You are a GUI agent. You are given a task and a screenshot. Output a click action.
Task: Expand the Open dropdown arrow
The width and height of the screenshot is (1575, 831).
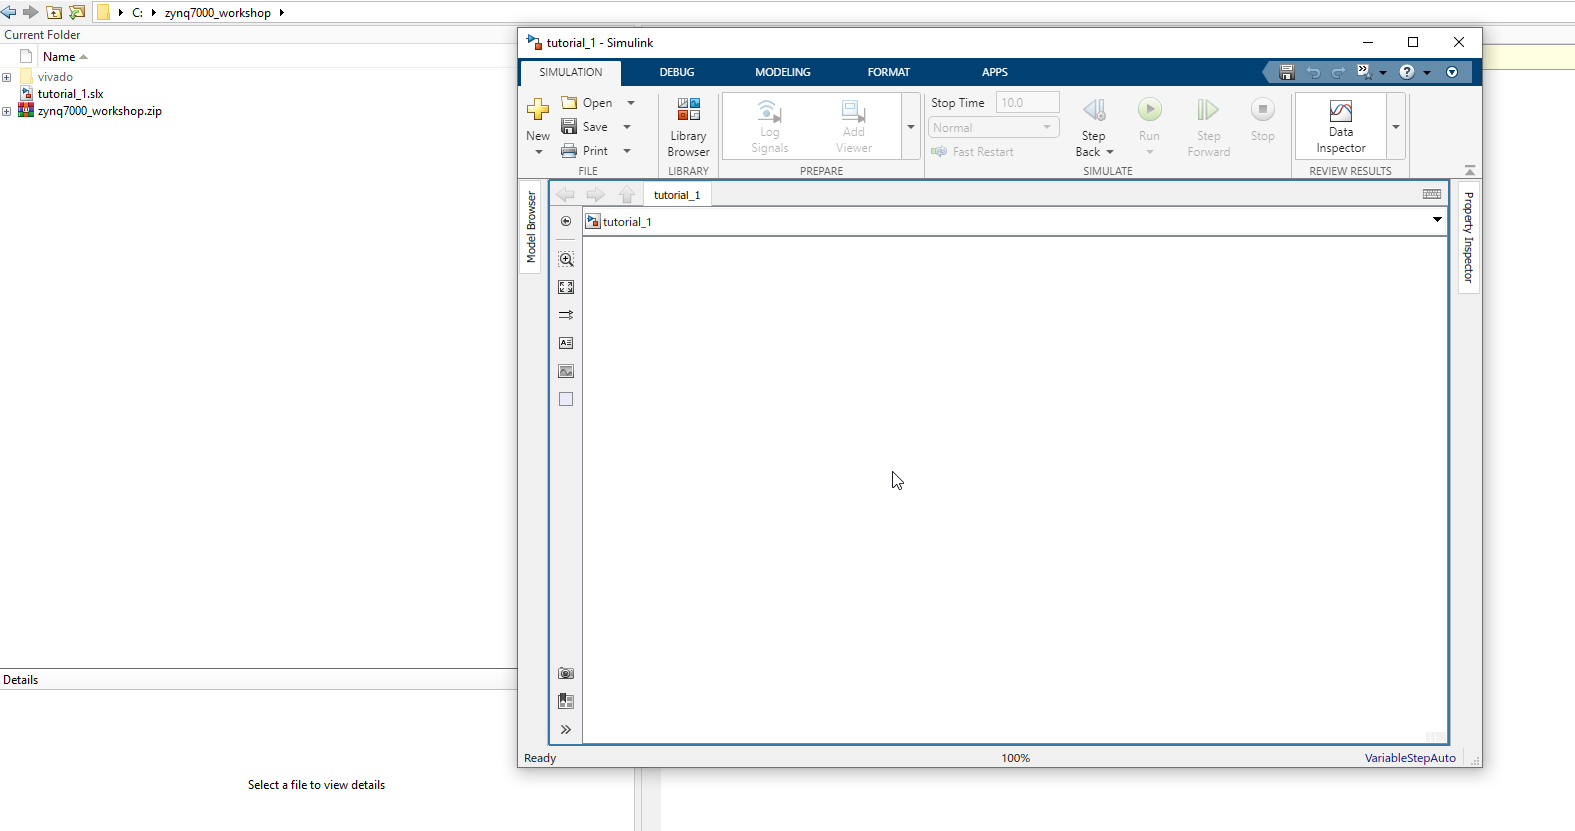coord(631,103)
